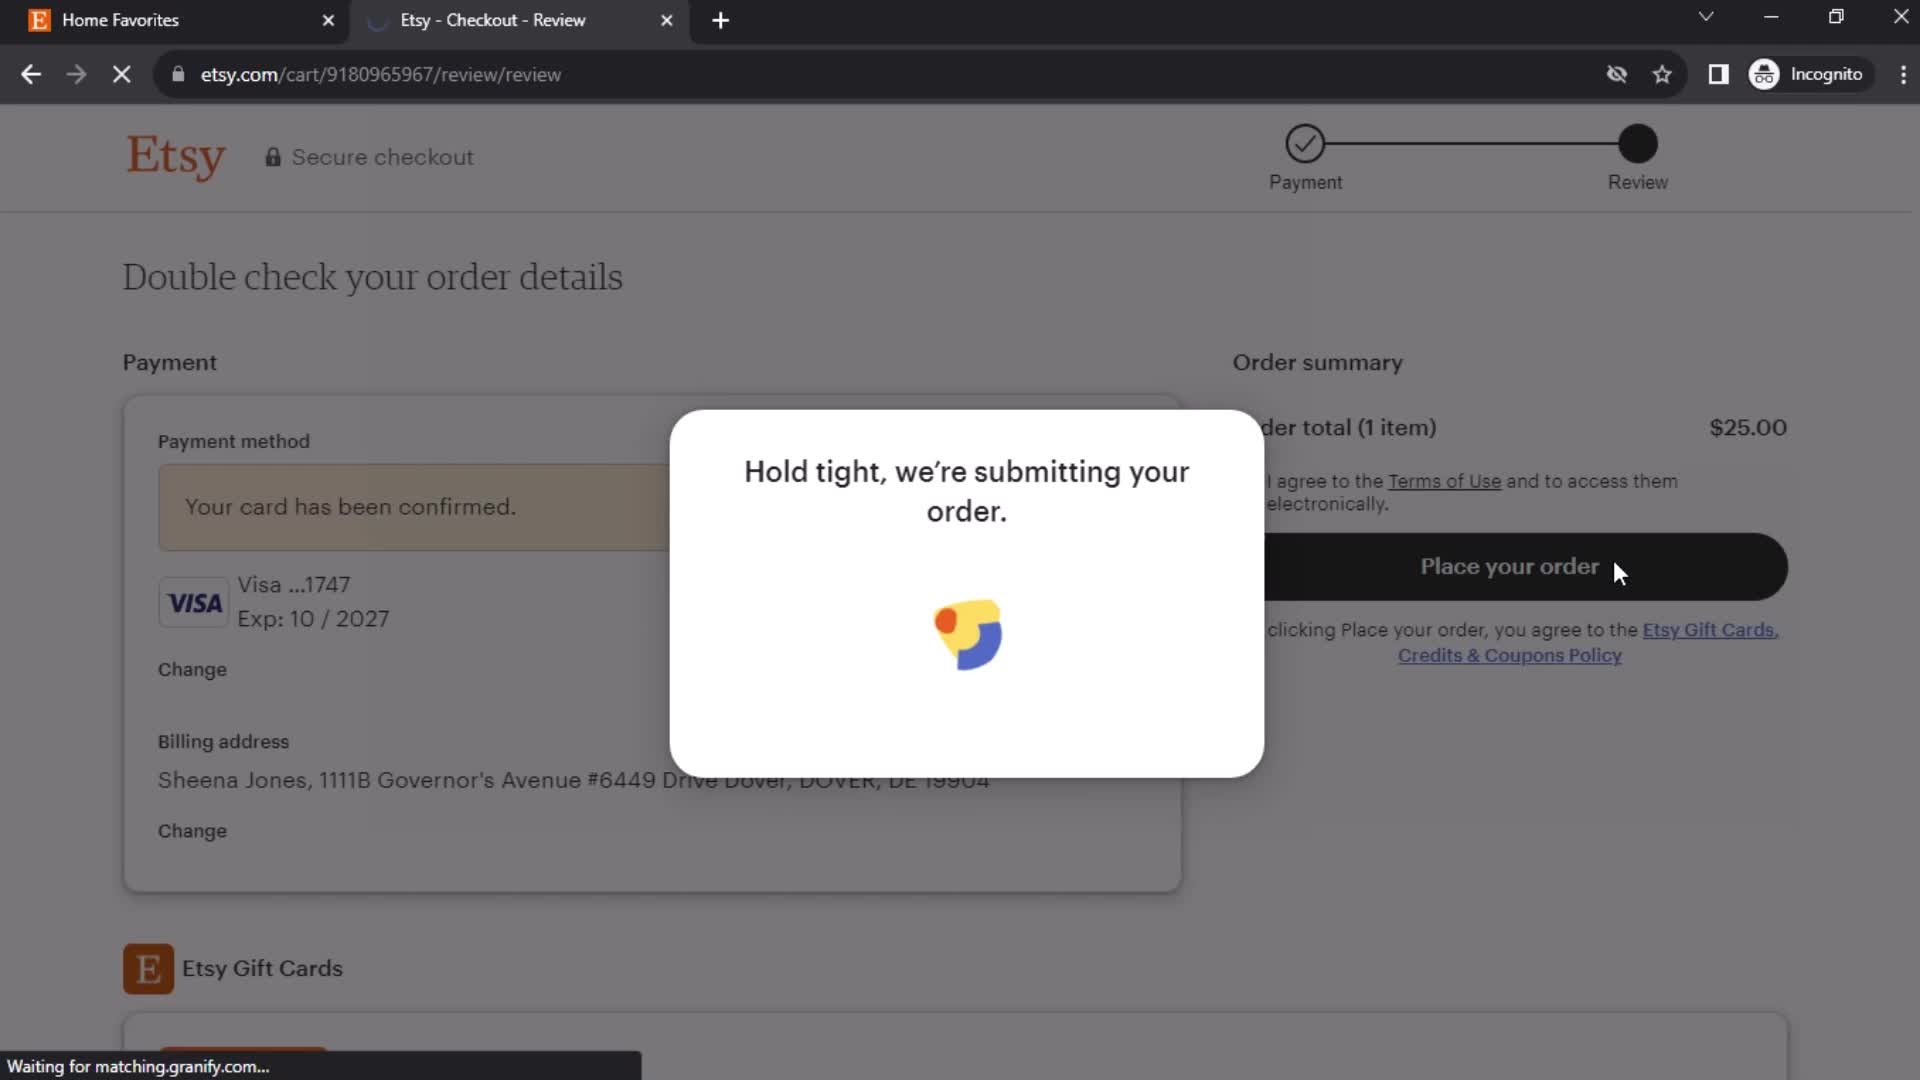Click the new tab plus button
Screen dimensions: 1920x1080
[x=720, y=20]
